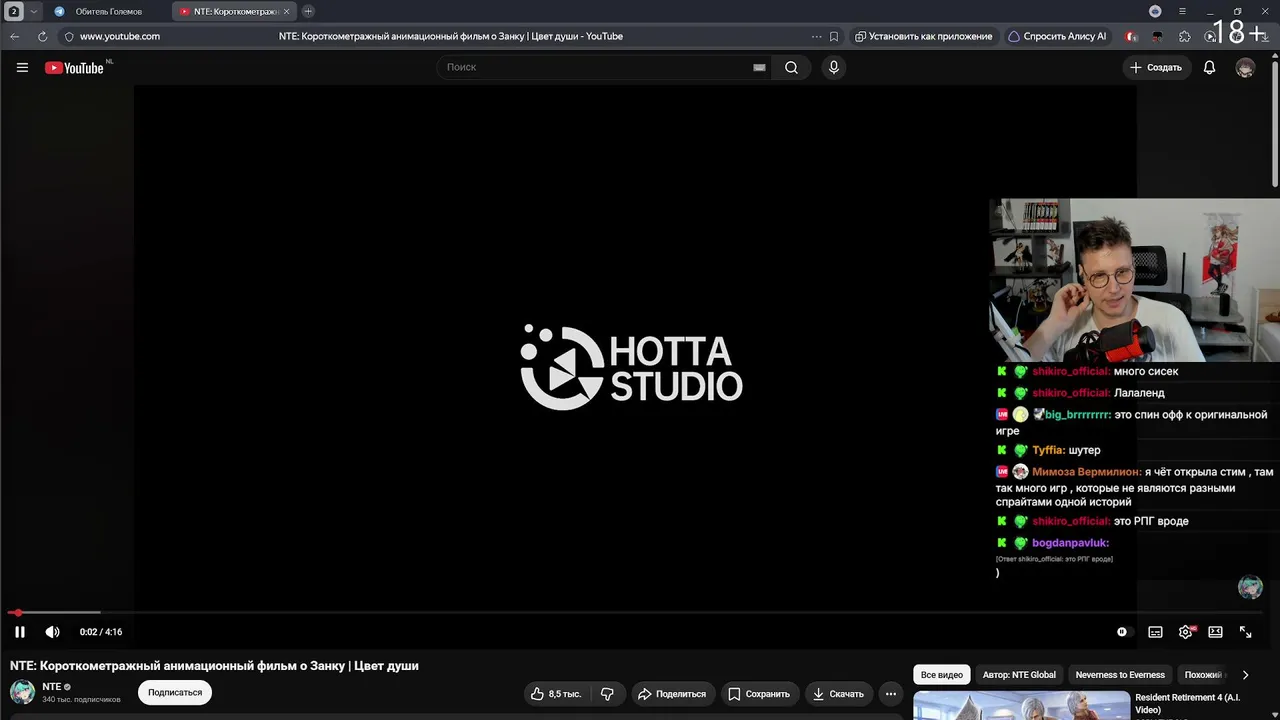Like the video with 8,5 тыс. likes
Screen dimensions: 1280x720
(x=556, y=694)
